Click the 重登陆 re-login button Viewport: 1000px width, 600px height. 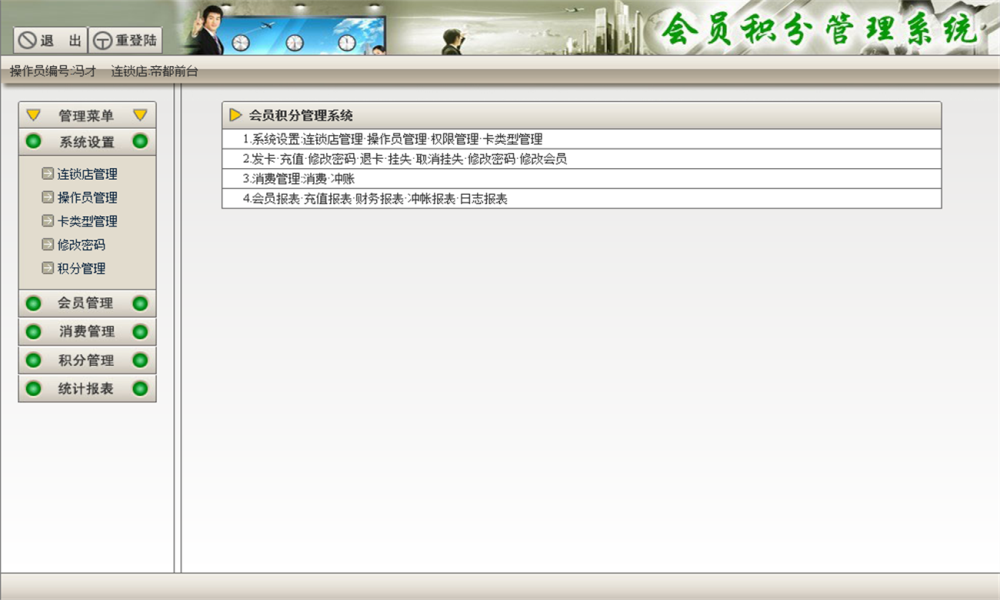[x=125, y=40]
